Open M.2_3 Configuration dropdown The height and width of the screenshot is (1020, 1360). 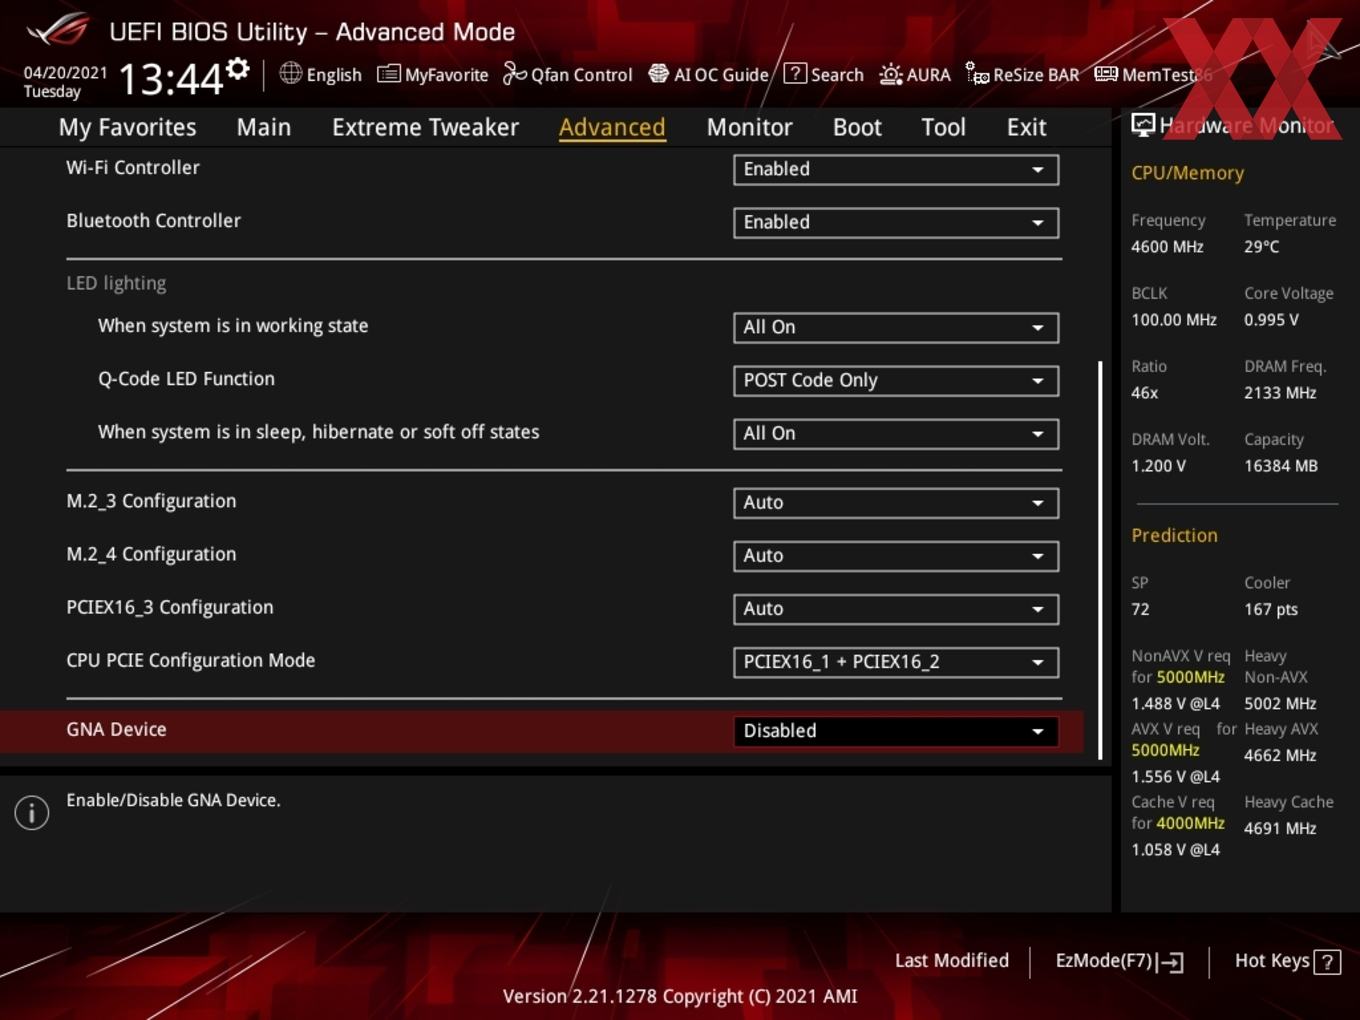tap(896, 502)
